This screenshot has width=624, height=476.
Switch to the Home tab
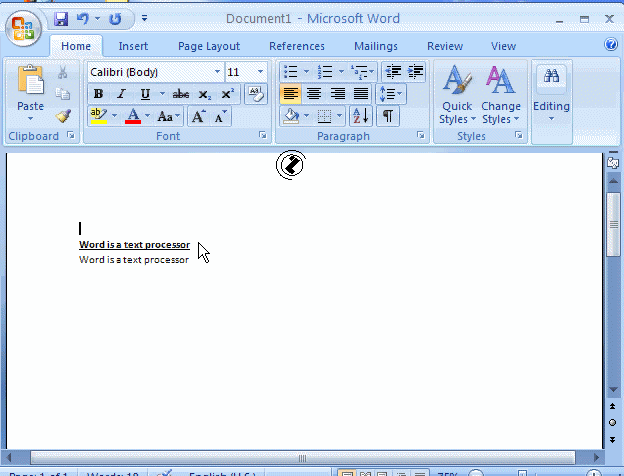(x=76, y=46)
